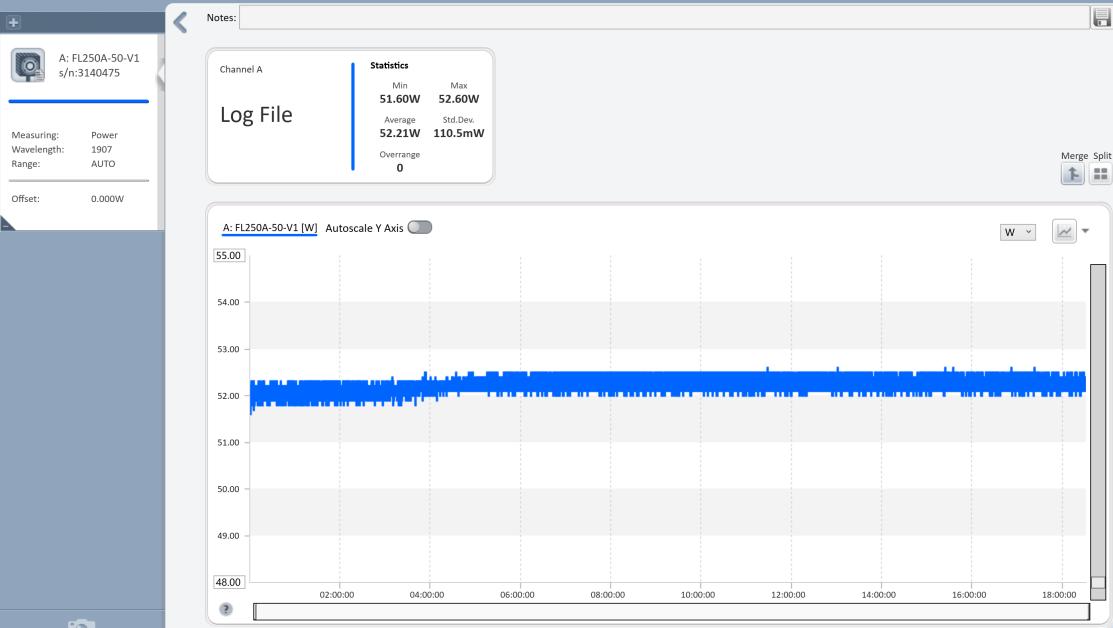Click the Log File channel label
Screen dimensions: 1113x628
point(256,114)
